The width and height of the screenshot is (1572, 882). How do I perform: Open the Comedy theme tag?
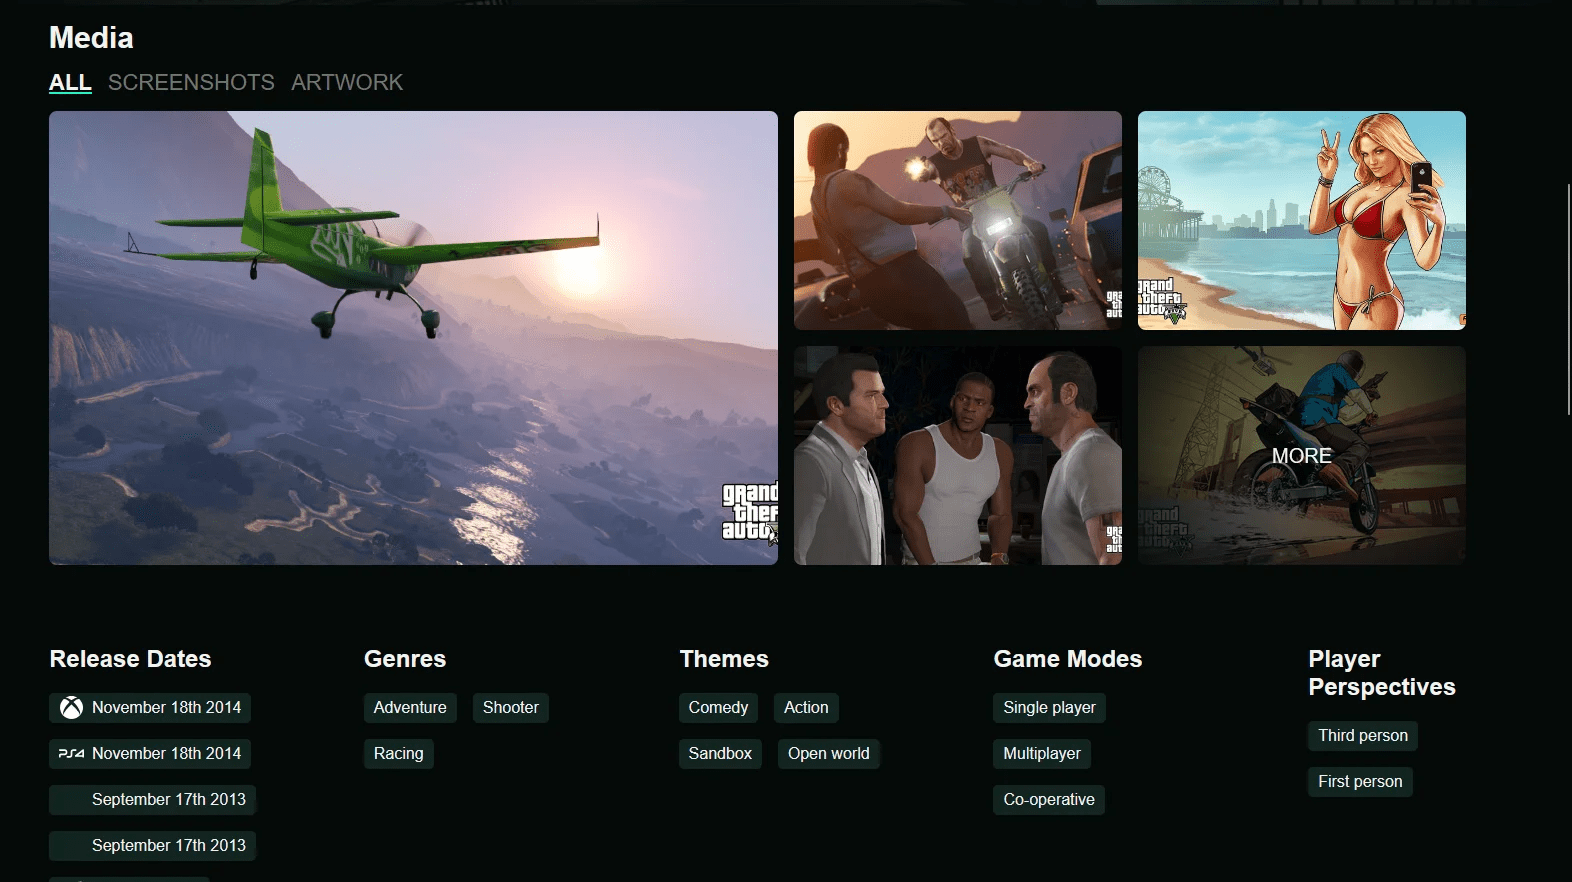(x=718, y=708)
